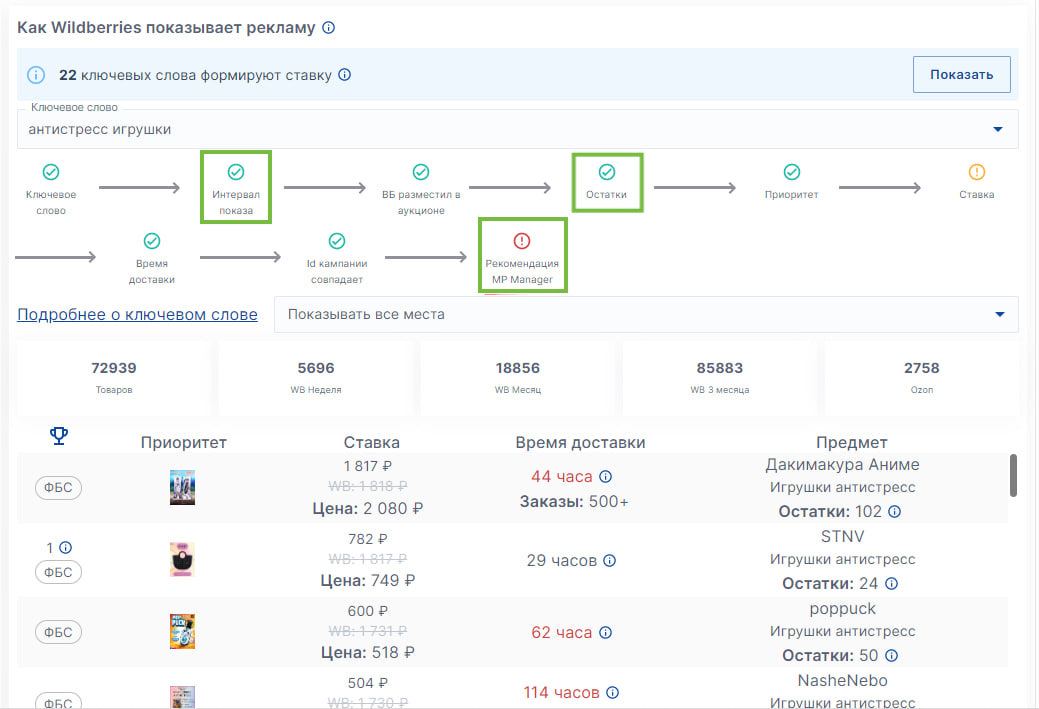Image resolution: width=1039 pixels, height=709 pixels.
Task: Click the table vertical scrollbar thumb
Action: point(1013,475)
